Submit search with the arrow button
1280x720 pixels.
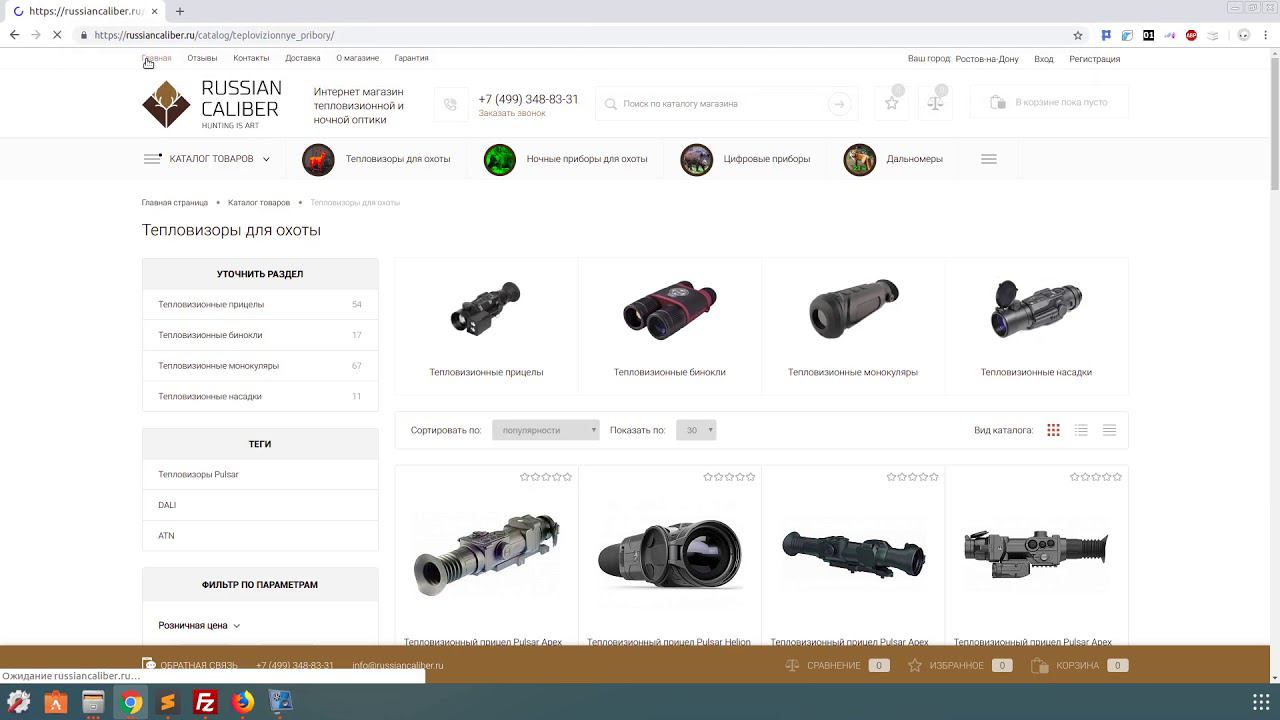(839, 104)
